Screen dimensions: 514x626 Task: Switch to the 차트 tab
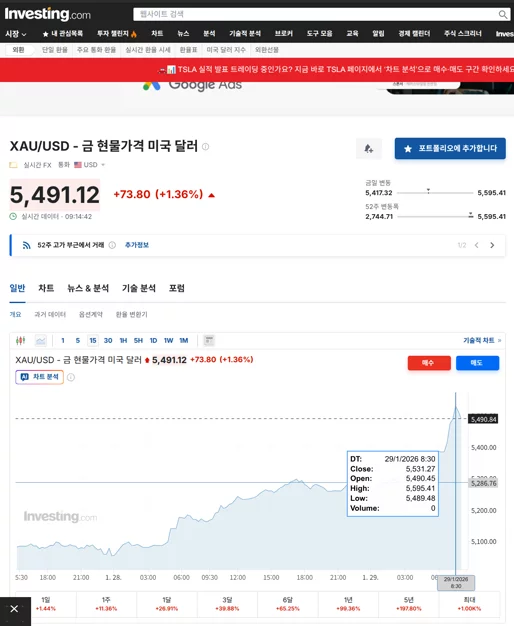(46, 288)
